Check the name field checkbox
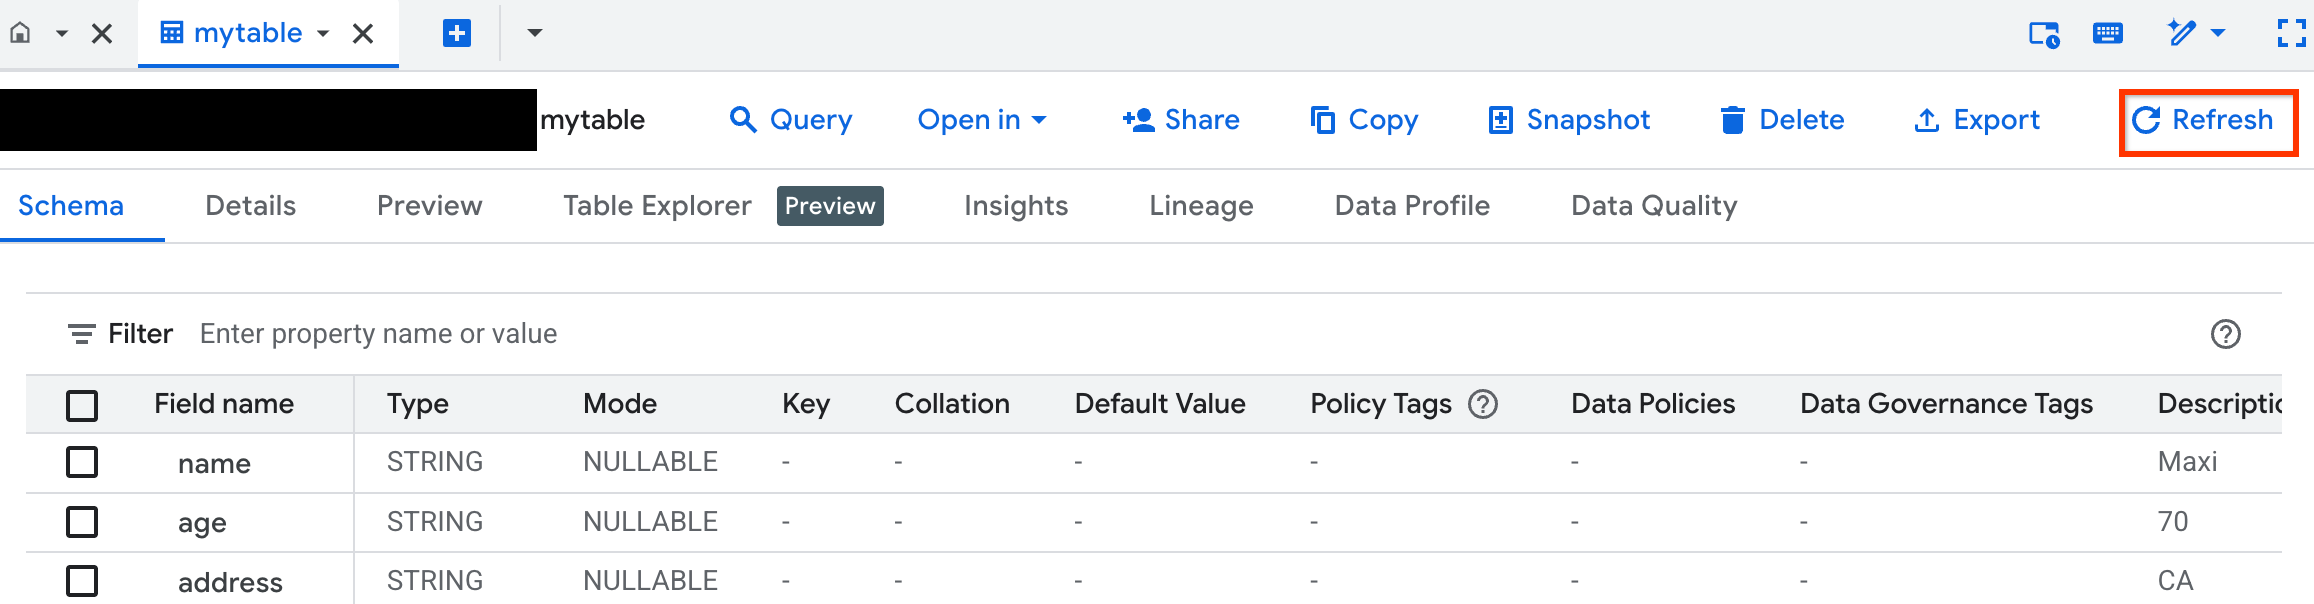This screenshot has height=604, width=2314. coord(82,462)
